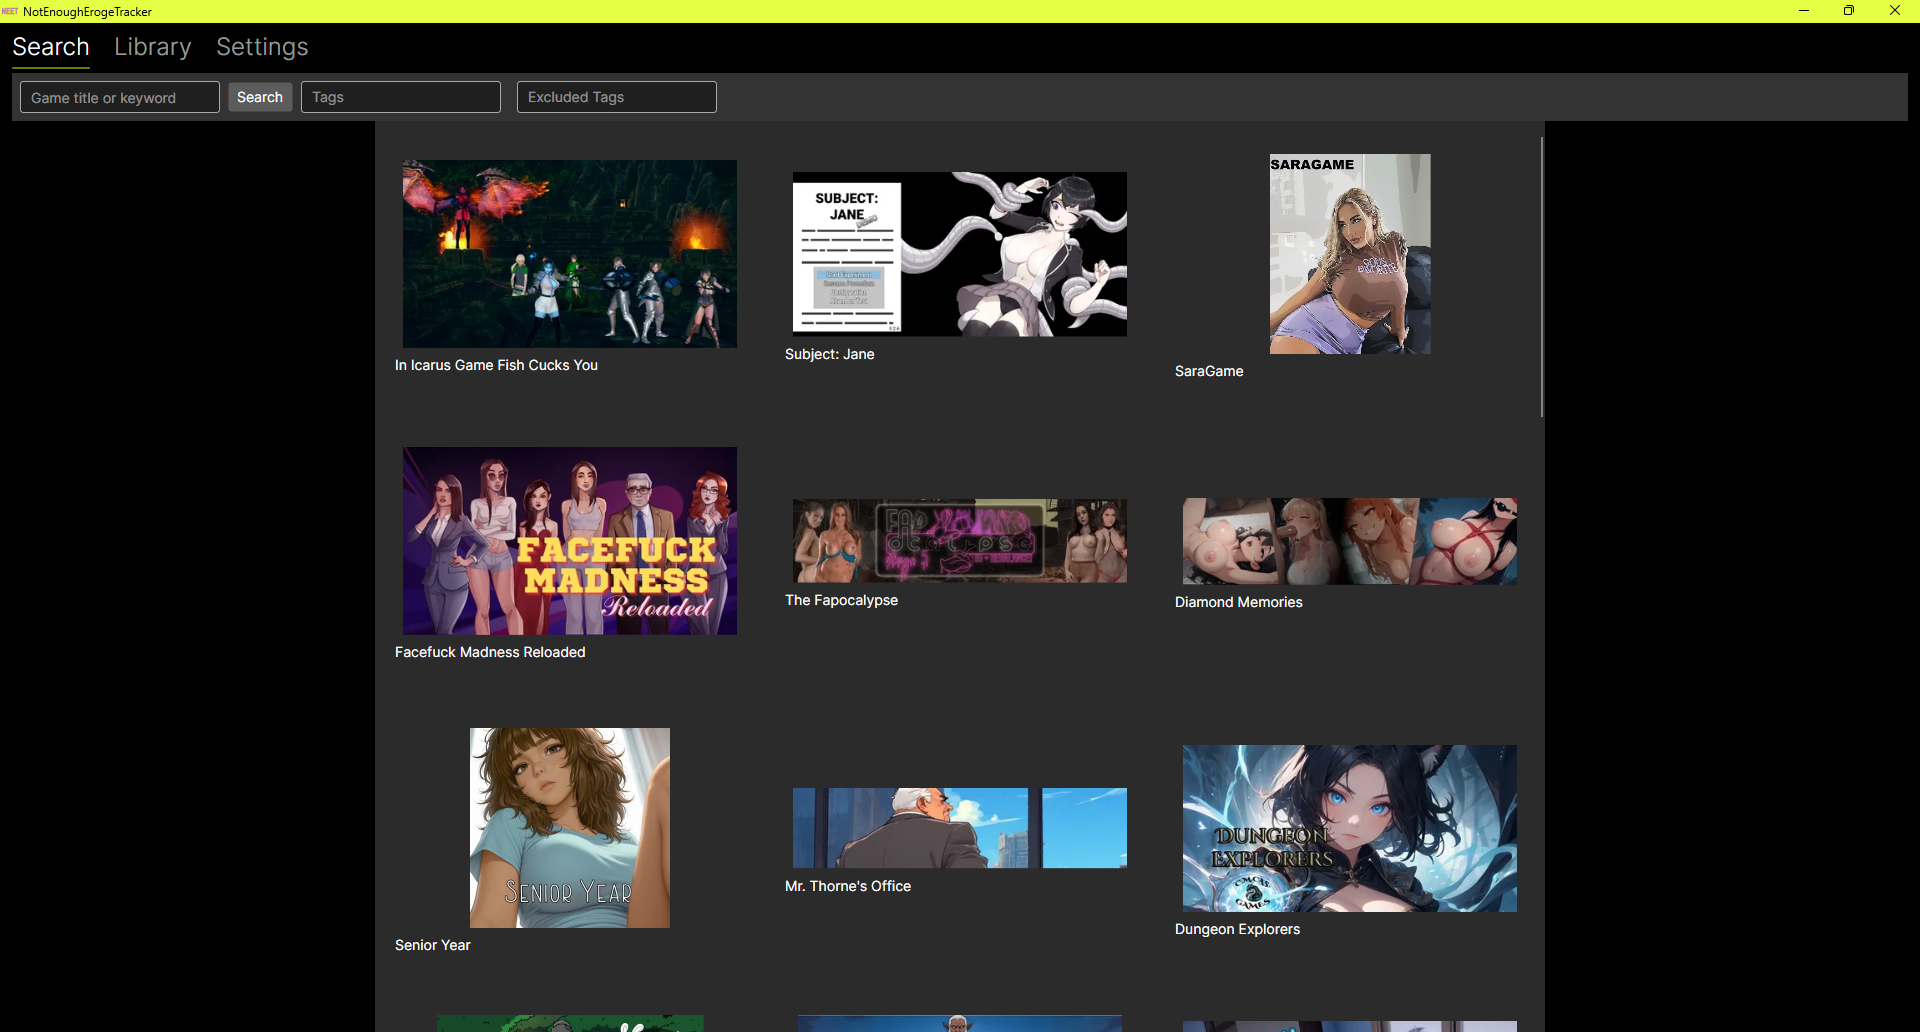Click the vertical scrollbar of results list
The width and height of the screenshot is (1920, 1032).
point(1541,278)
